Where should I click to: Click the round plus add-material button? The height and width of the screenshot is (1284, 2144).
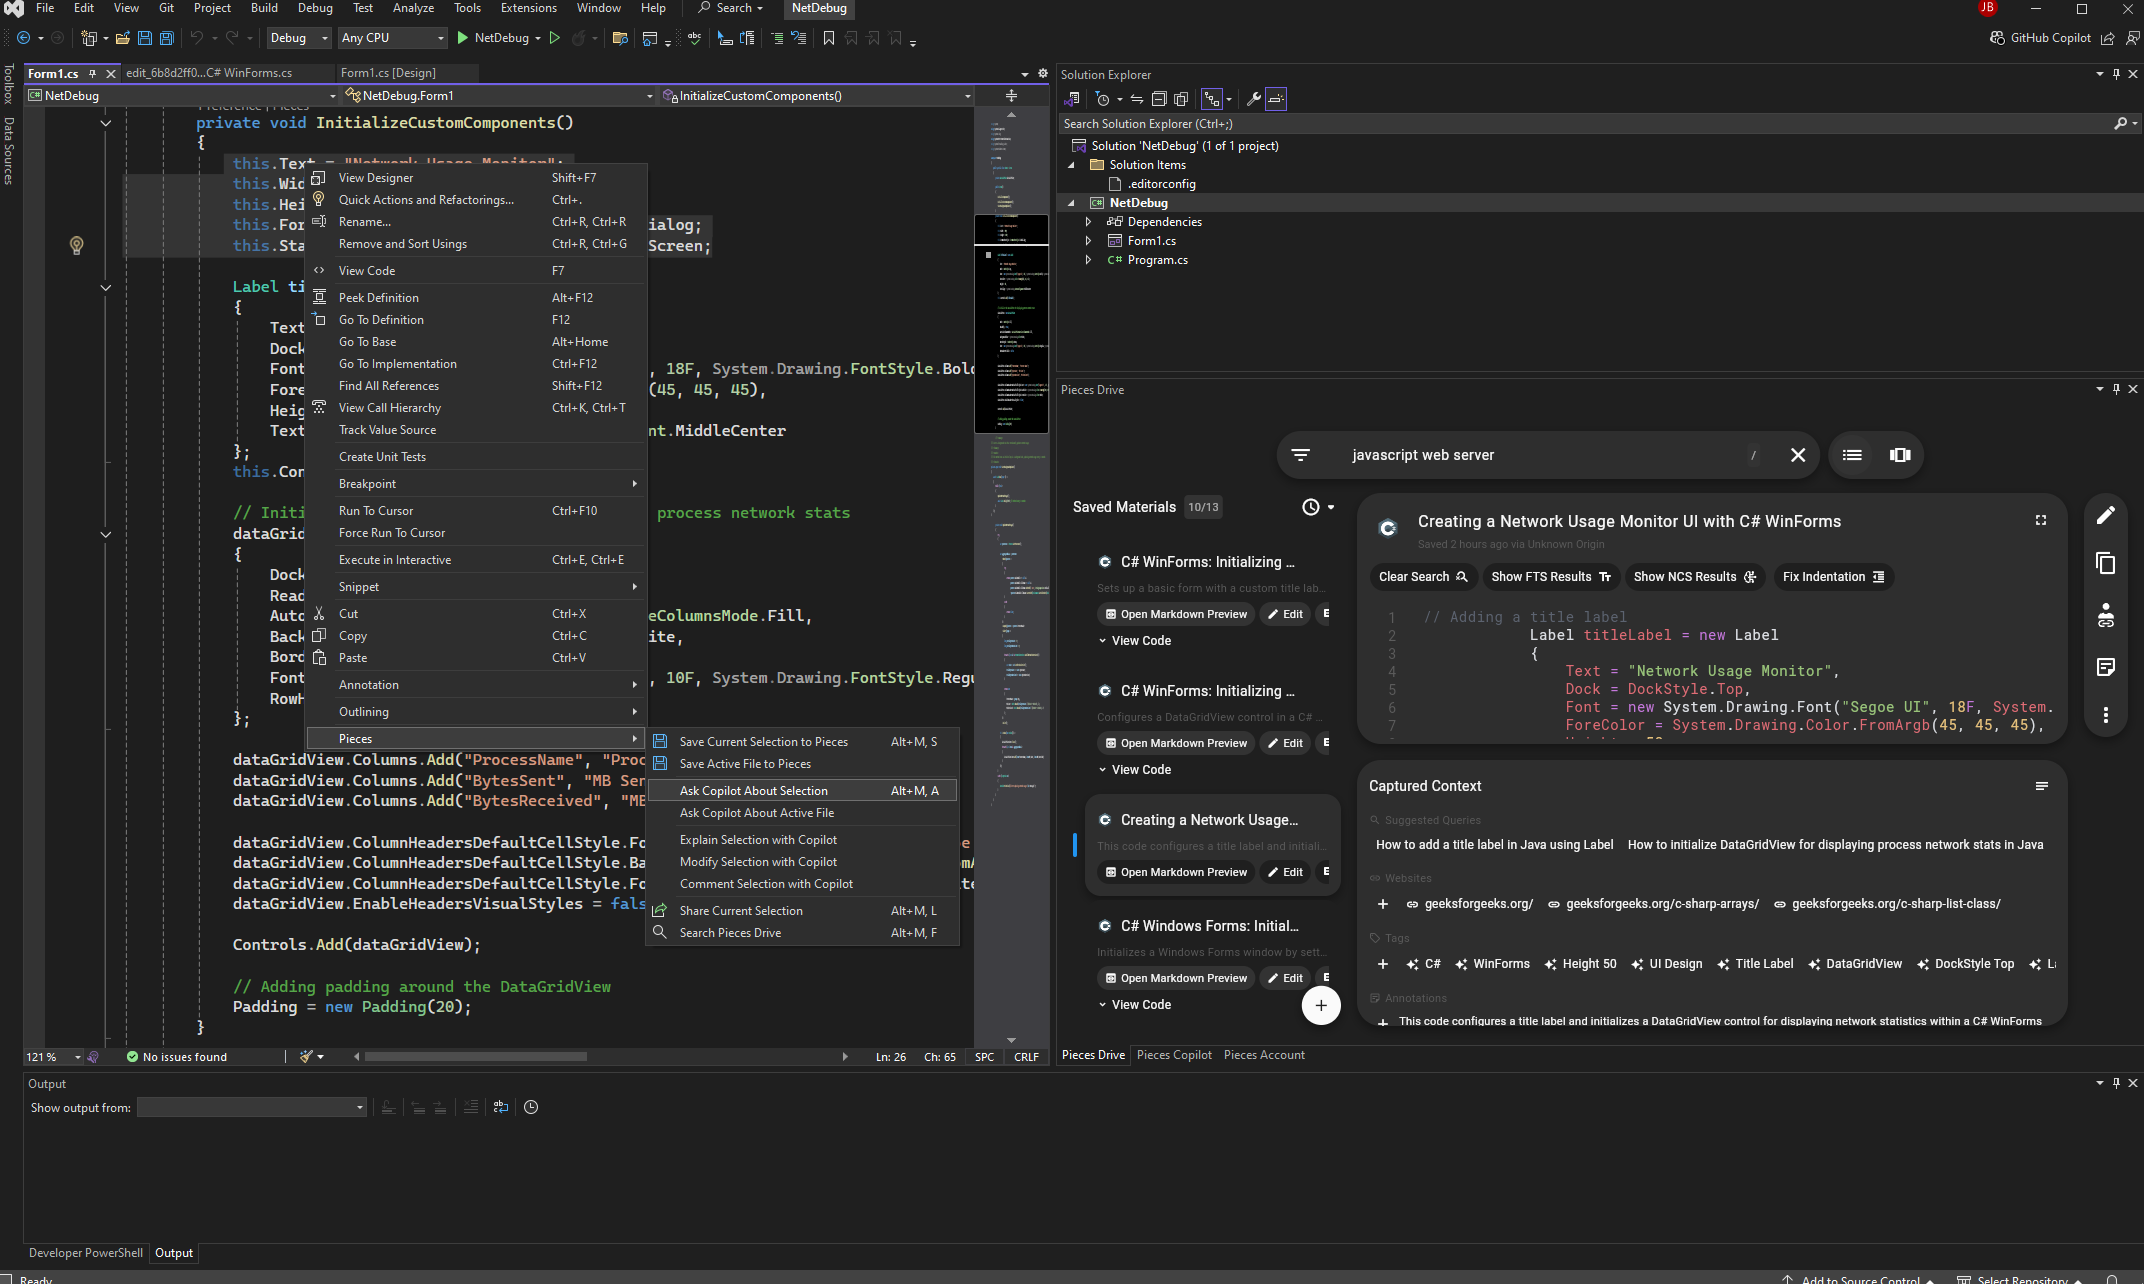1320,1005
